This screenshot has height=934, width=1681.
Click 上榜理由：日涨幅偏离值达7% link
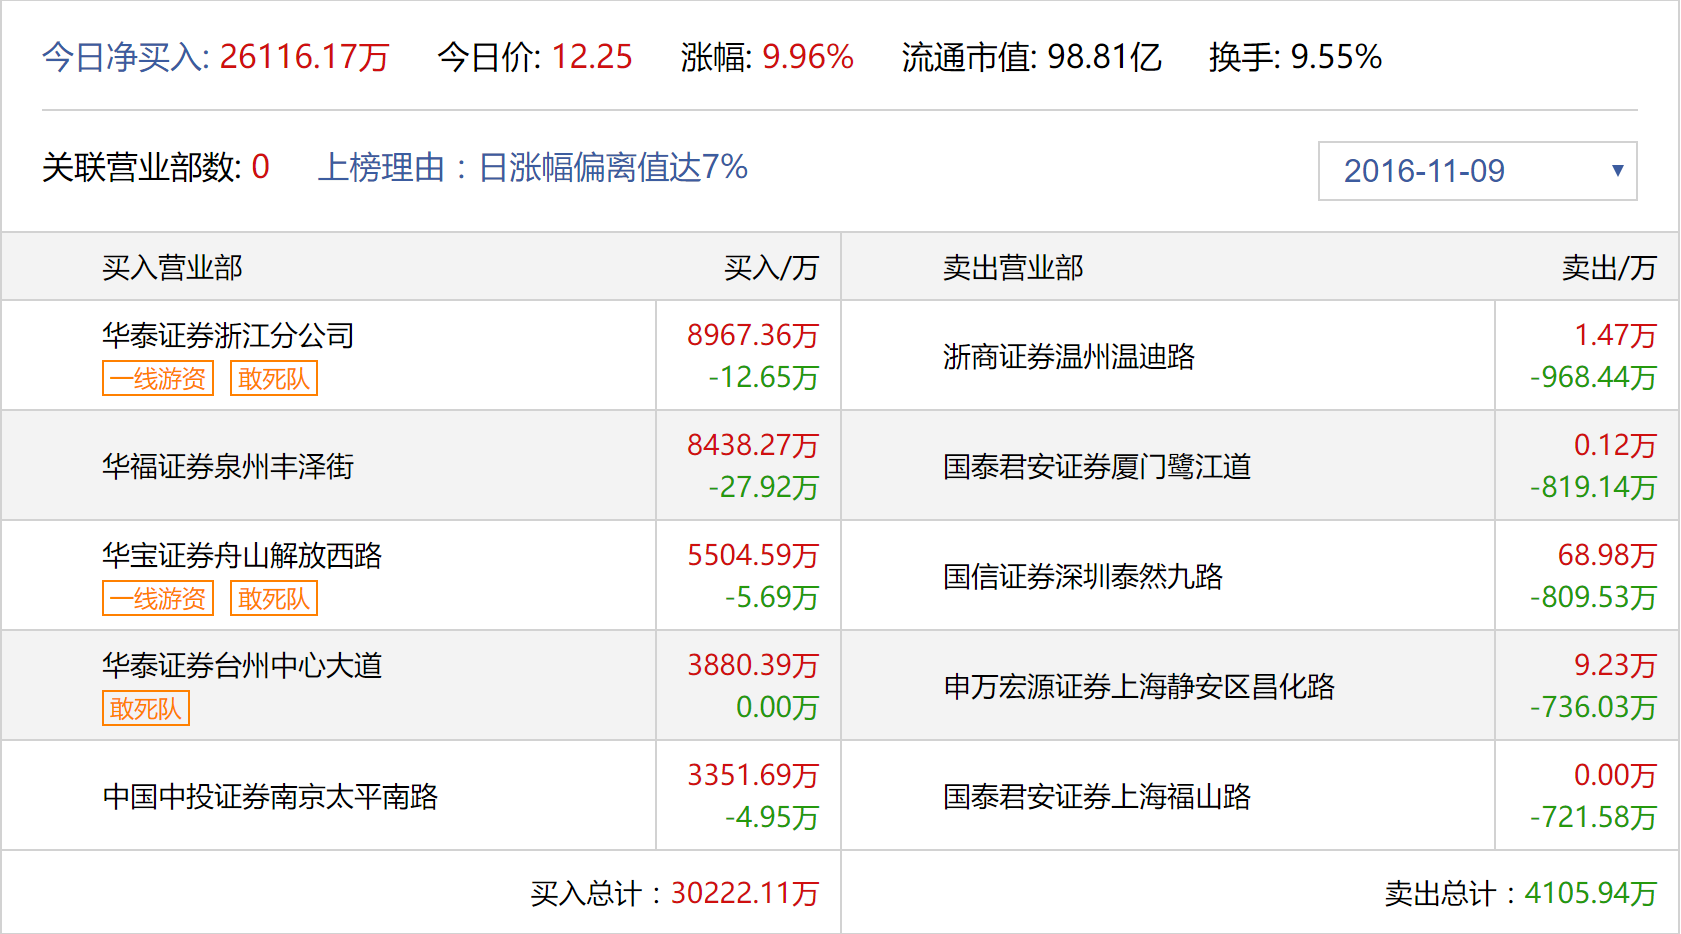[533, 167]
